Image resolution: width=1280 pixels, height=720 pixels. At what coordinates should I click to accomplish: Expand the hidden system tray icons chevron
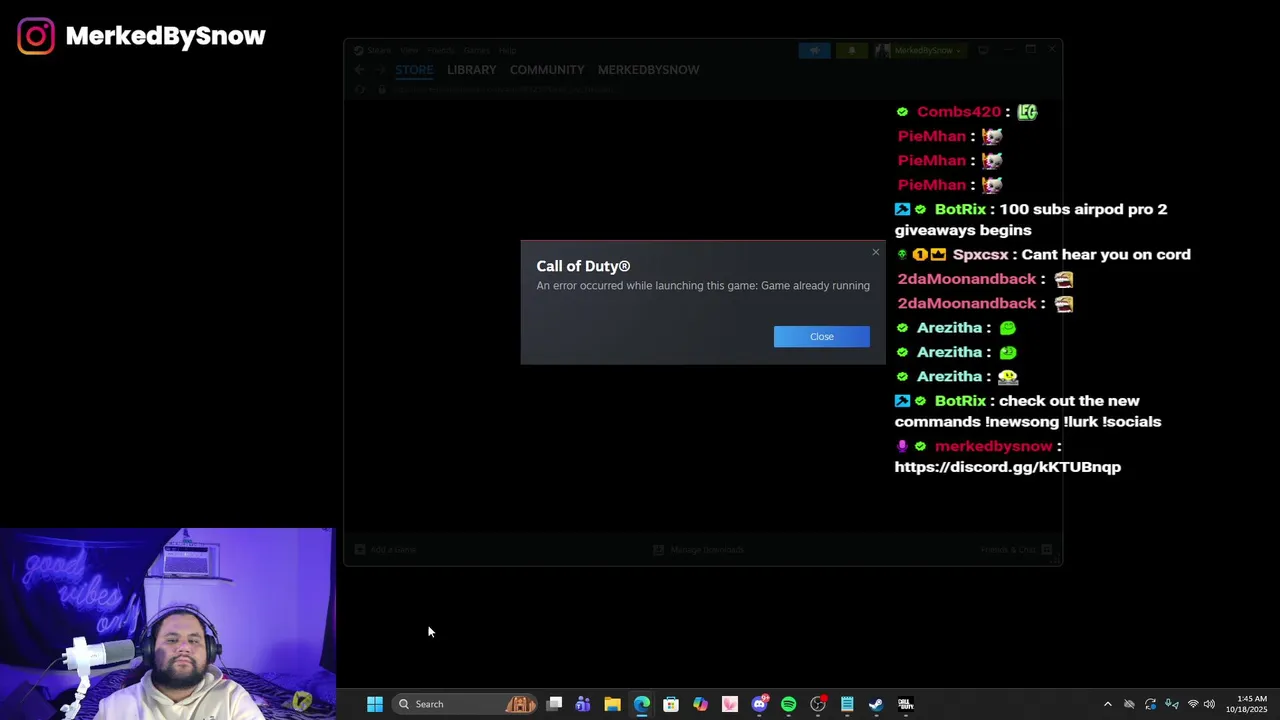[1107, 704]
